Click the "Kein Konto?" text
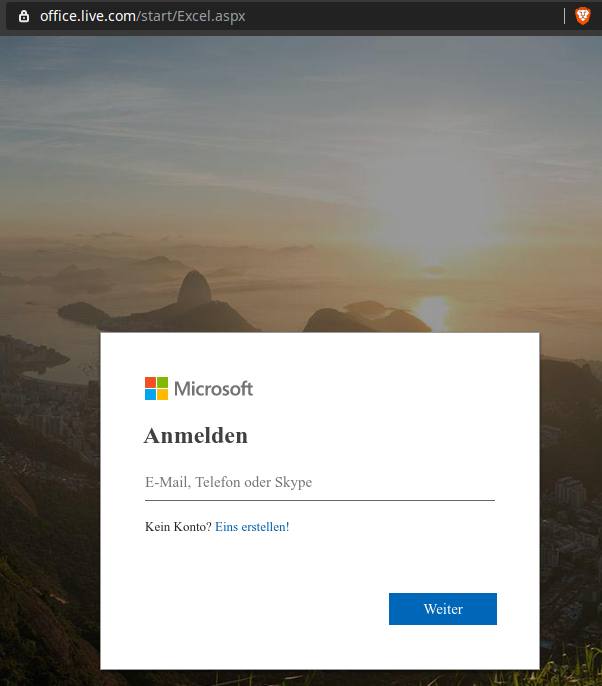 coord(178,527)
